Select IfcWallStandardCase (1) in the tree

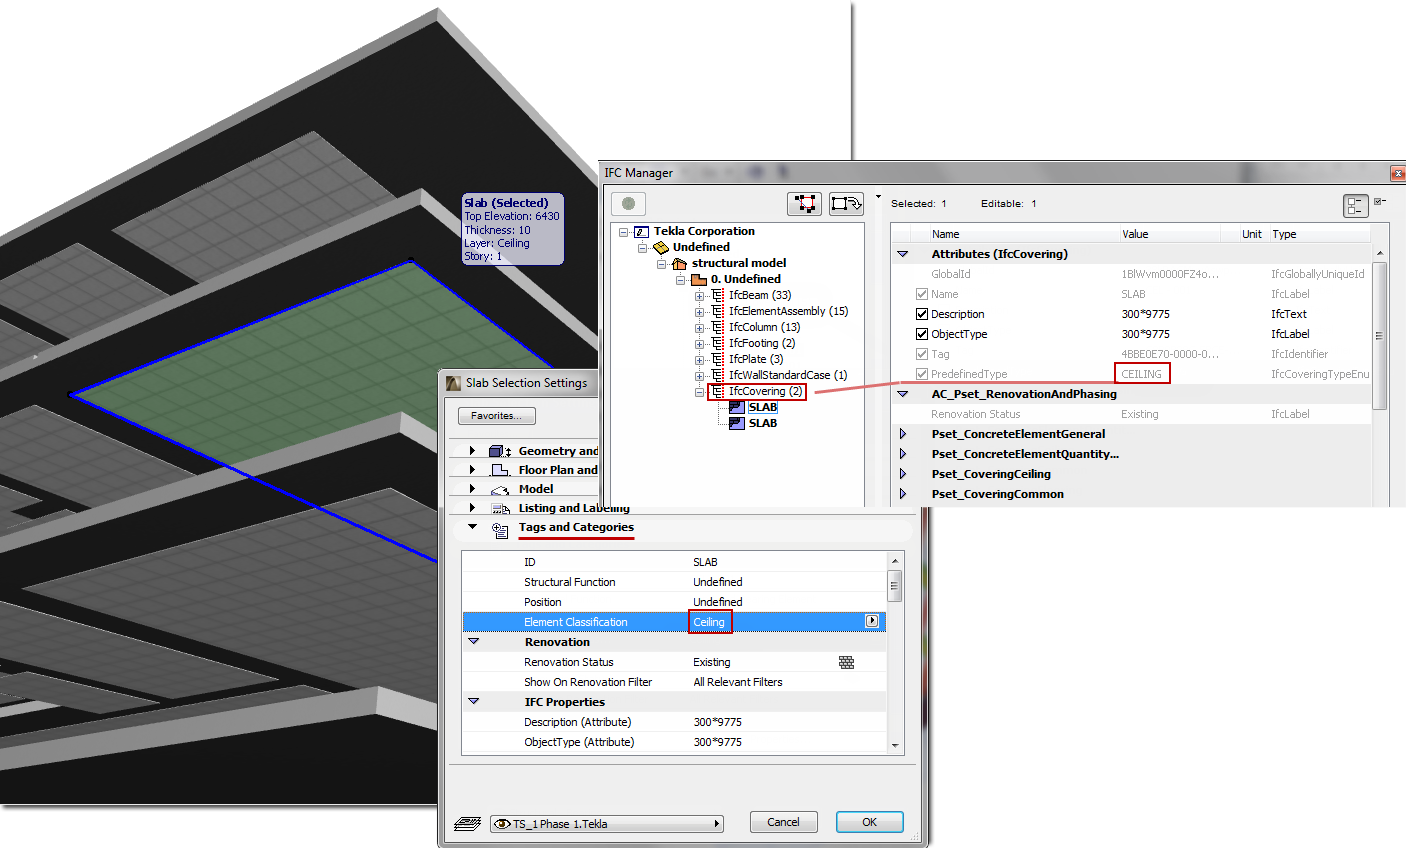[x=788, y=375]
